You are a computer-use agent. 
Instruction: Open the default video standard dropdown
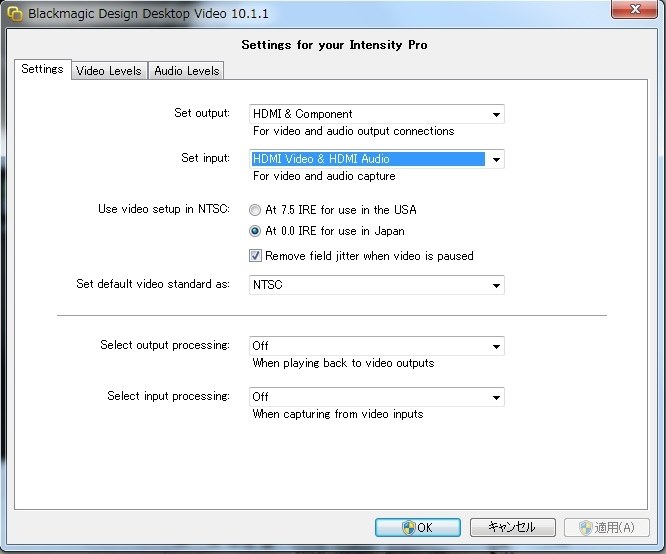(377, 285)
